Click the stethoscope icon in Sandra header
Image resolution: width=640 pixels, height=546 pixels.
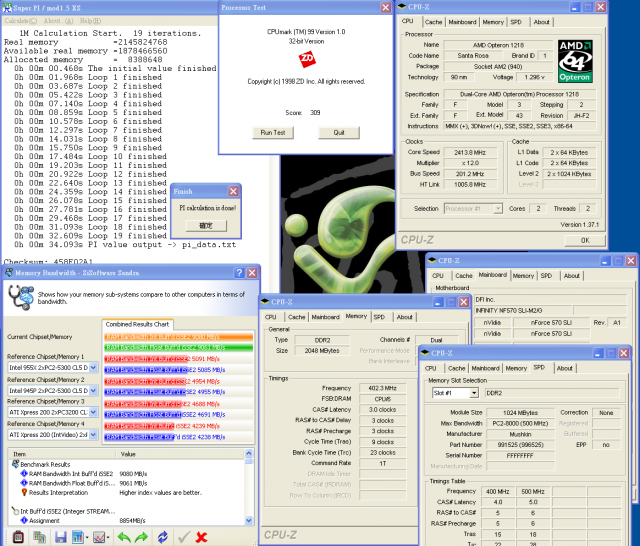[21, 297]
